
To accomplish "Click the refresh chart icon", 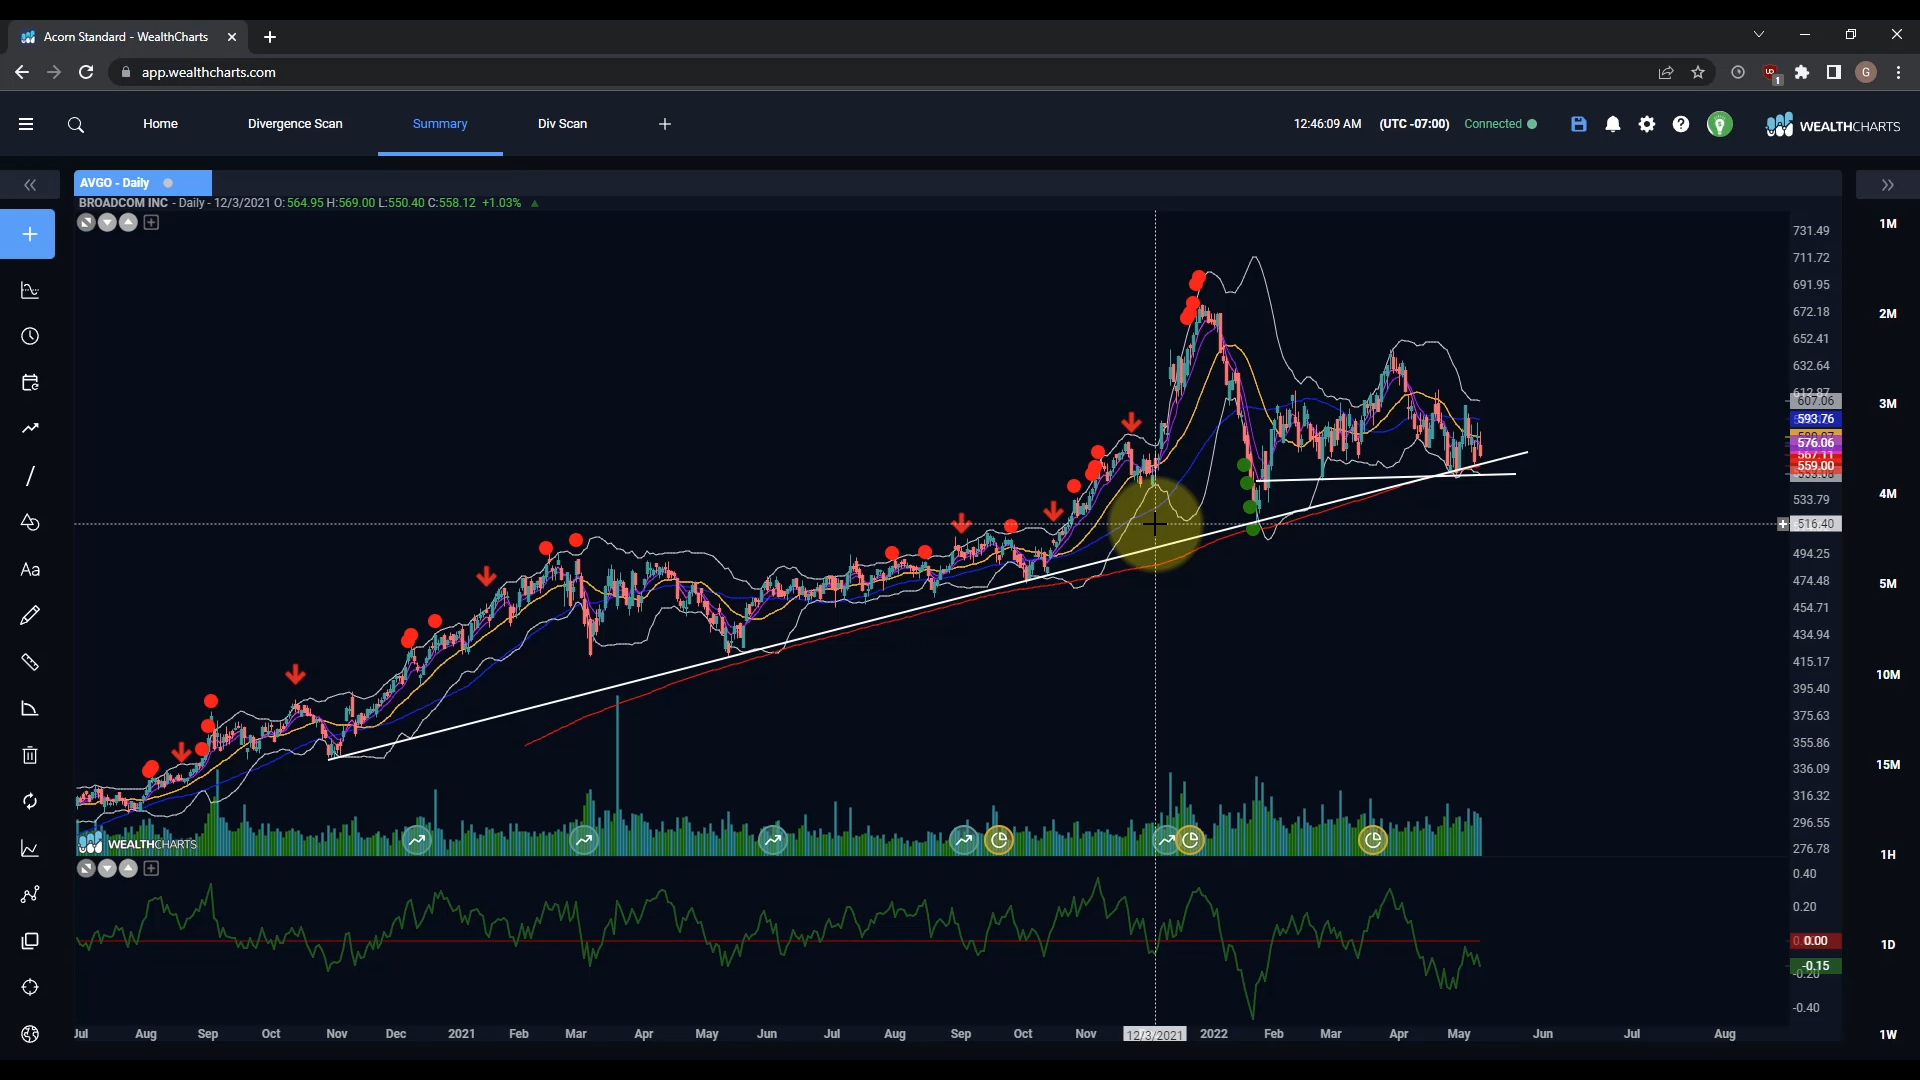I will pos(30,801).
